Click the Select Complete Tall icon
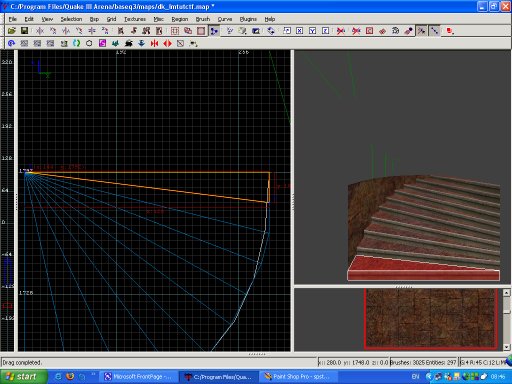Viewport: 512px width, 384px height. click(x=121, y=31)
